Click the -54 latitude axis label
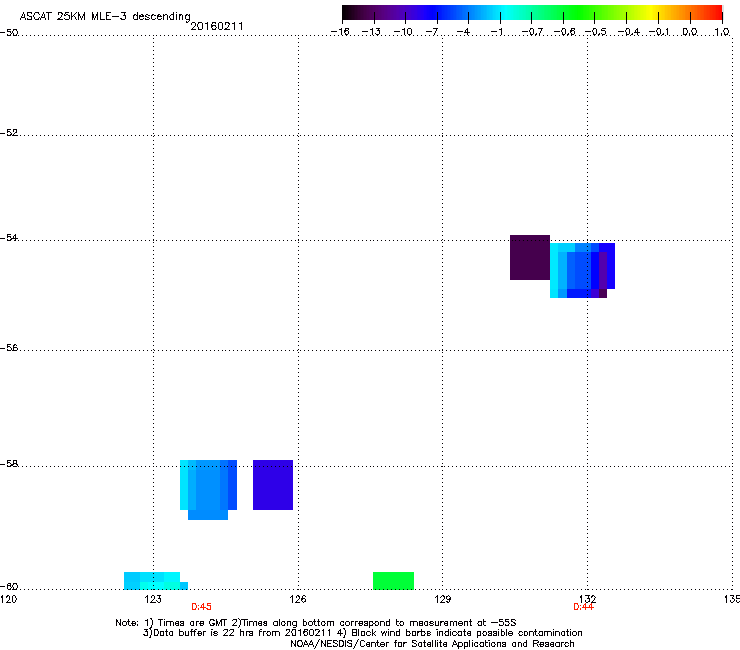Screen dimensions: 740x650 click(x=9, y=237)
